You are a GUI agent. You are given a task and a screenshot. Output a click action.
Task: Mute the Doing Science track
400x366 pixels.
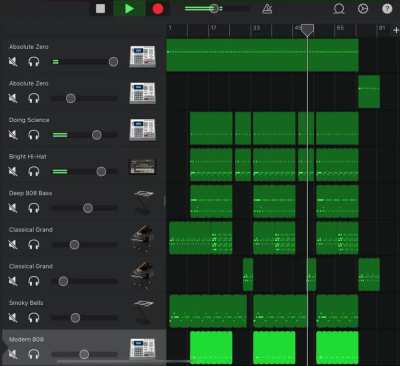click(x=13, y=135)
